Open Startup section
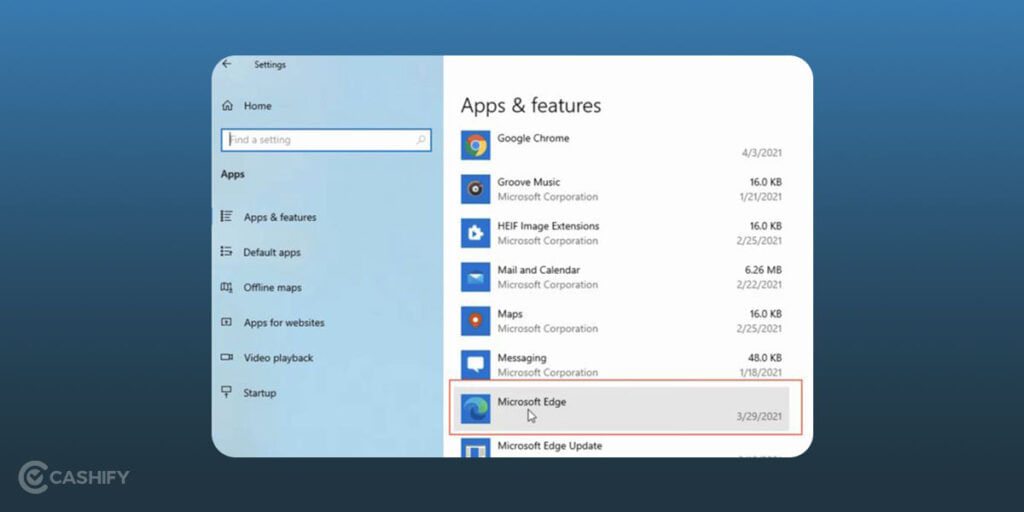Viewport: 1024px width, 512px height. [x=260, y=394]
